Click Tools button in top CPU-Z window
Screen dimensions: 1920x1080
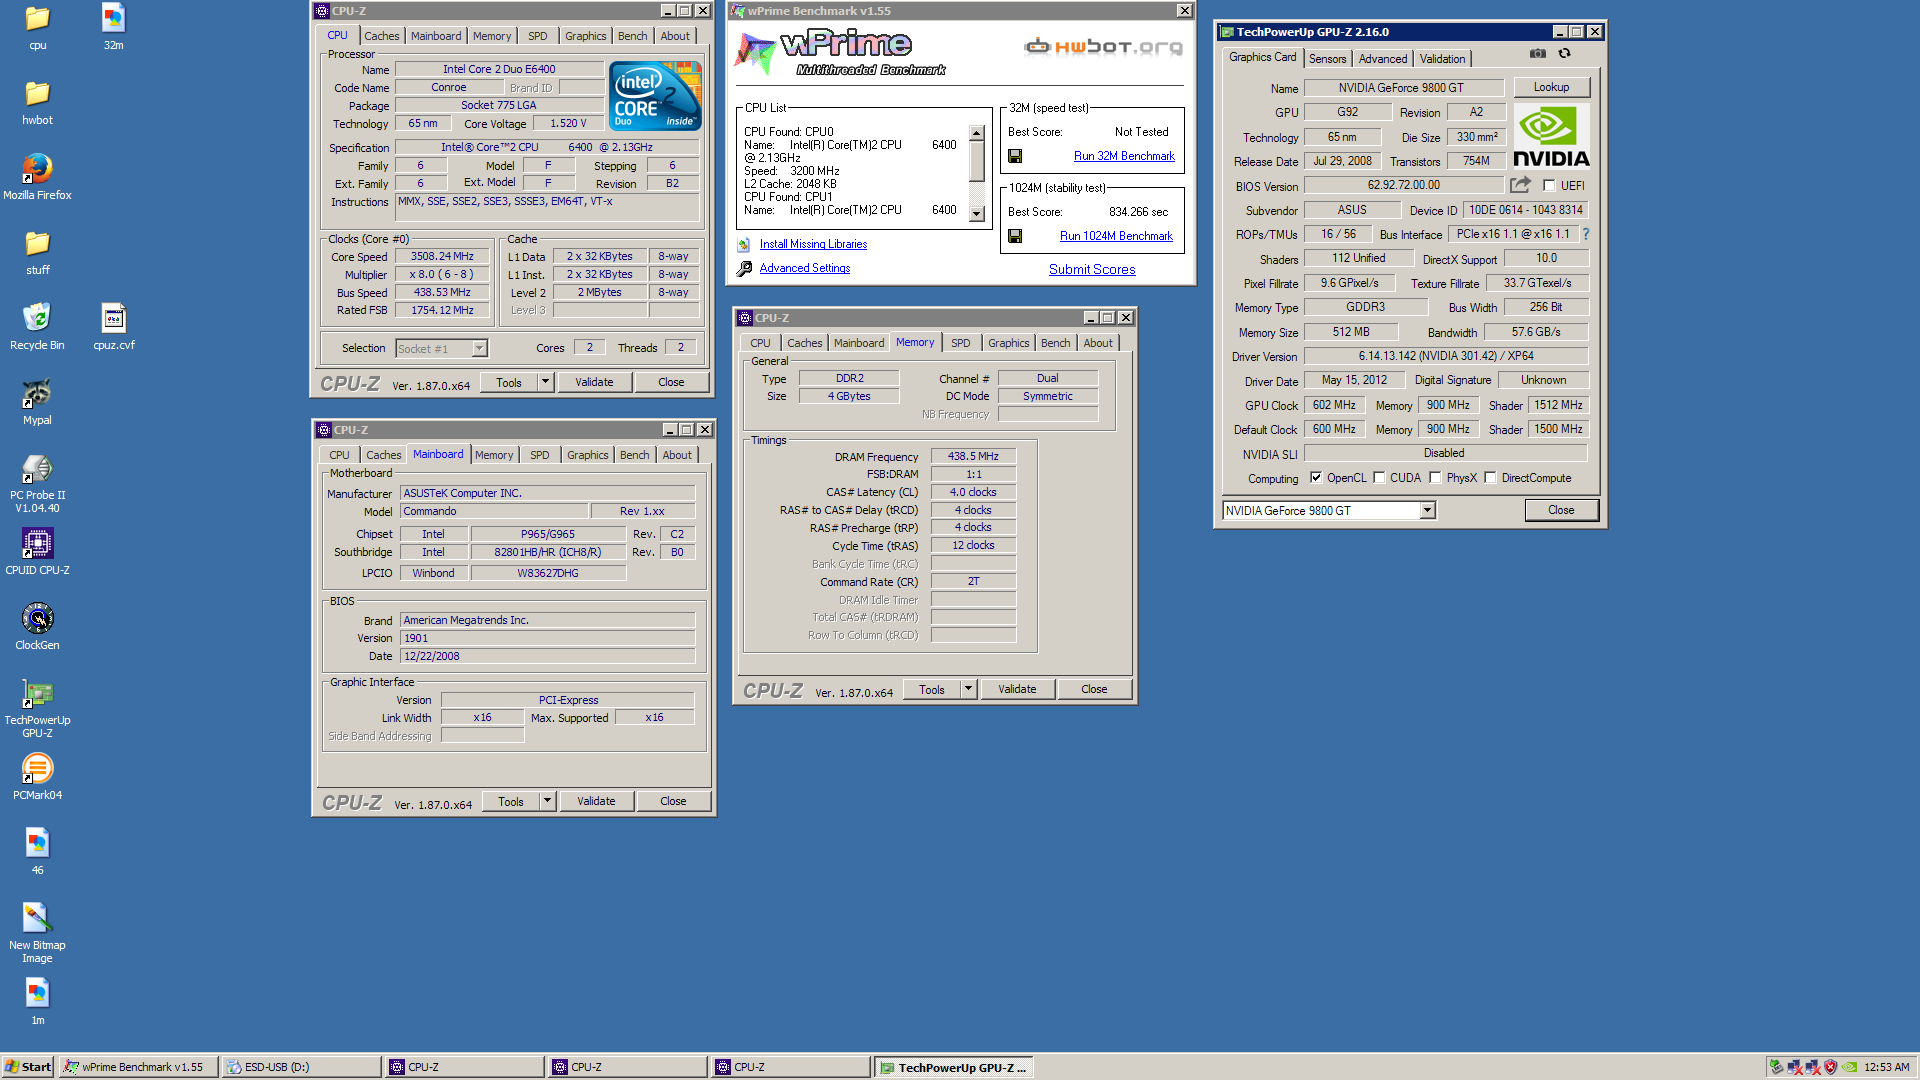click(x=509, y=382)
